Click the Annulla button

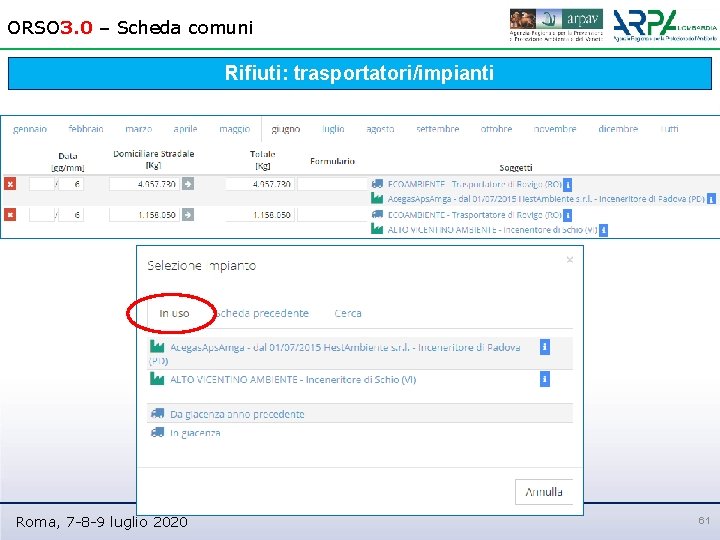click(544, 492)
